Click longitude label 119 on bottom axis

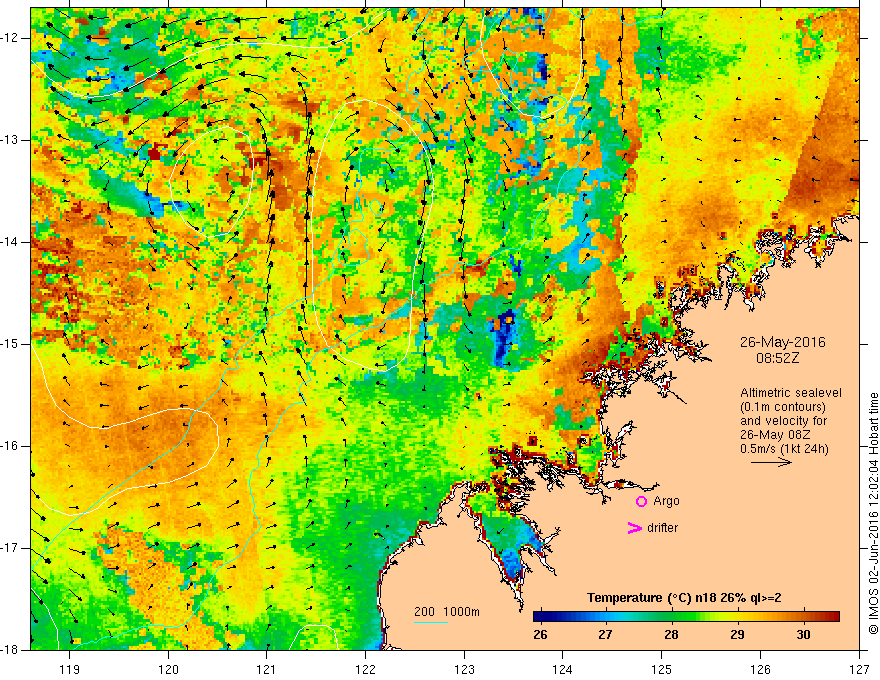[x=70, y=669]
